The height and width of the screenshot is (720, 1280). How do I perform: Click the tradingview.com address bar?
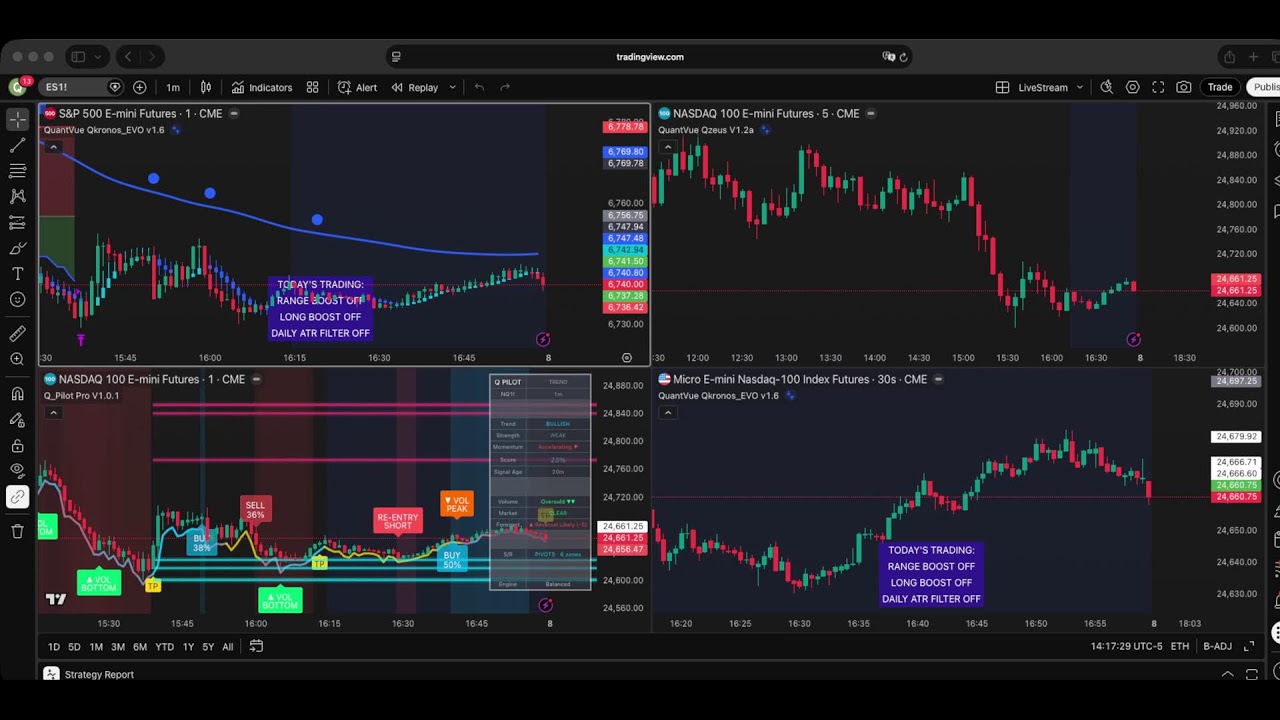[x=650, y=57]
